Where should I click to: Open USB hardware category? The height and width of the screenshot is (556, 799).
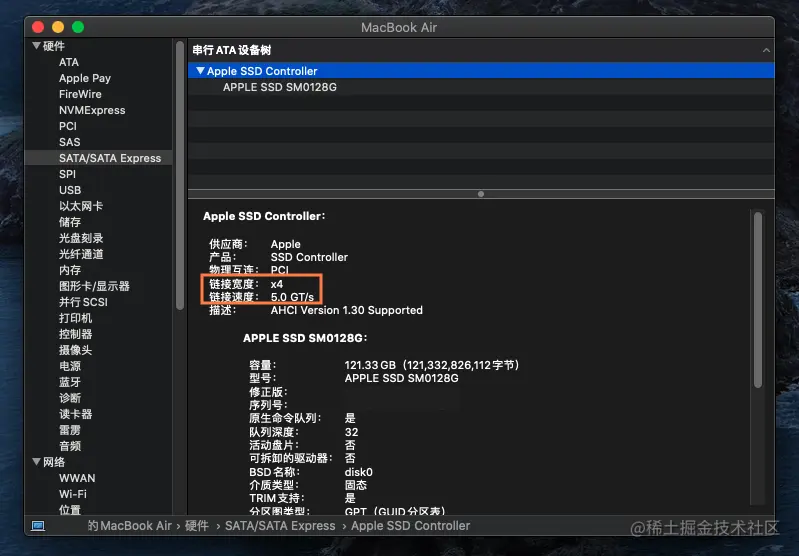70,190
